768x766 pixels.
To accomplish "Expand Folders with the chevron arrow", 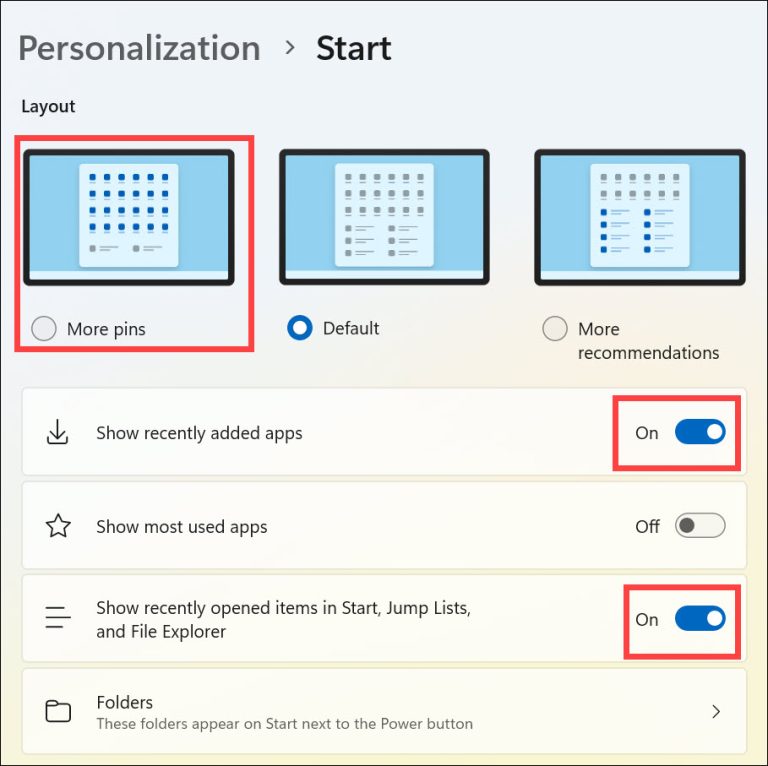I will tap(716, 711).
